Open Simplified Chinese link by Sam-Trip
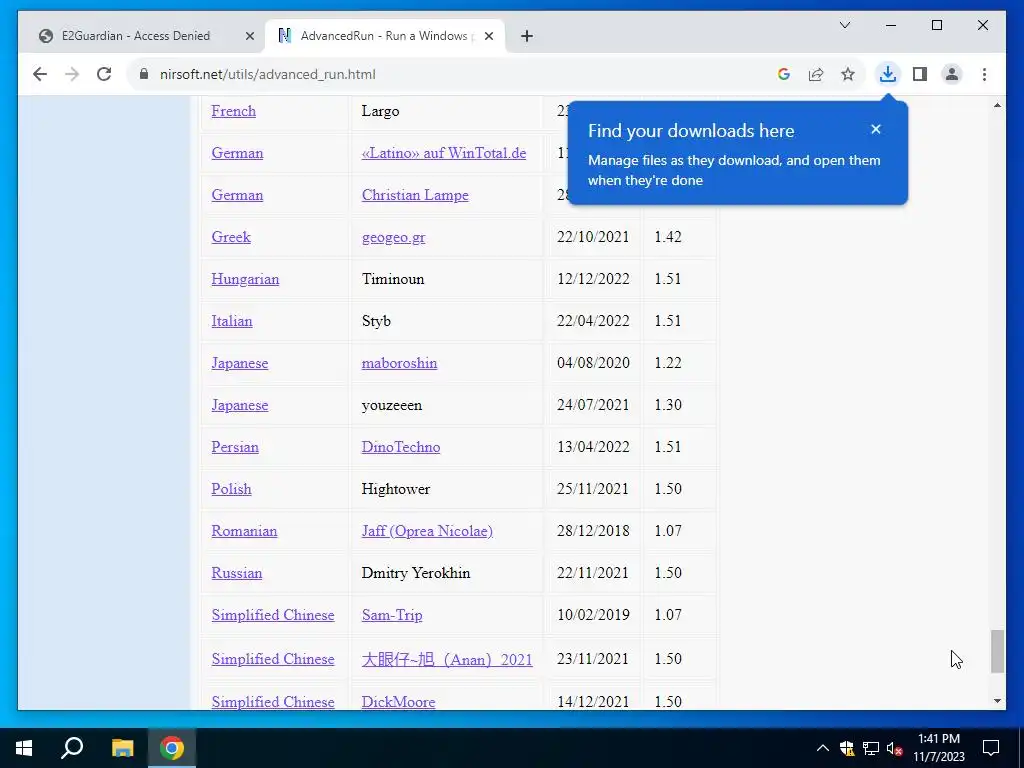Viewport: 1024px width, 768px height. [273, 615]
